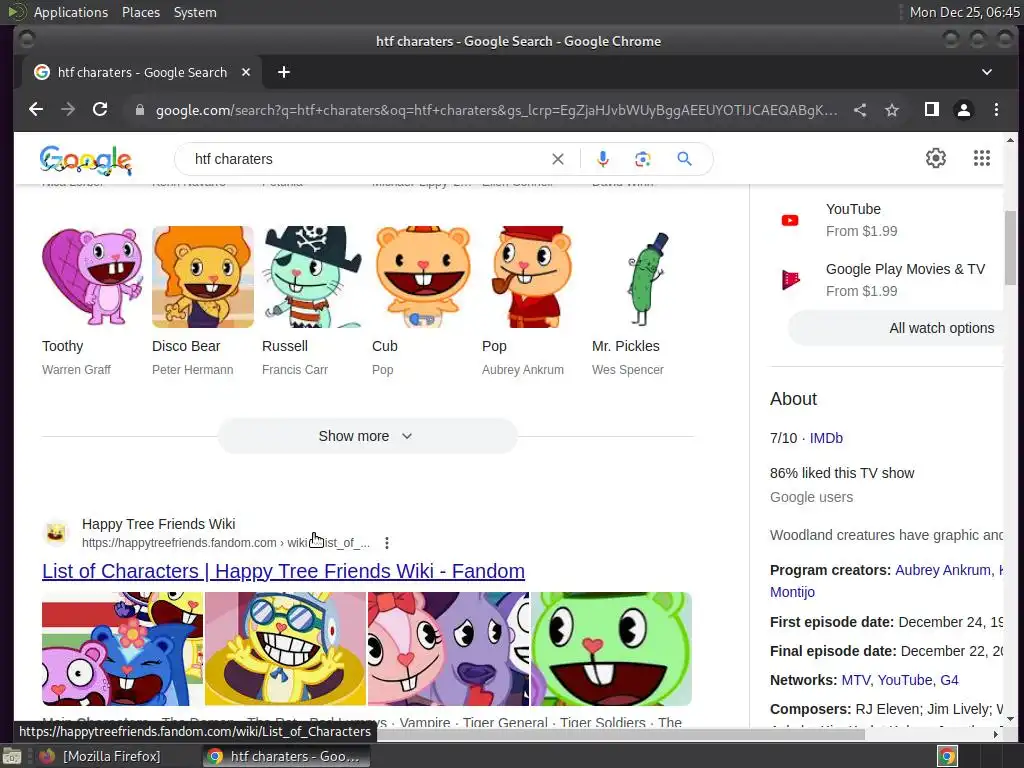Screen dimensions: 1024x768
Task: Bookmark this page with the star
Action: pos(892,110)
